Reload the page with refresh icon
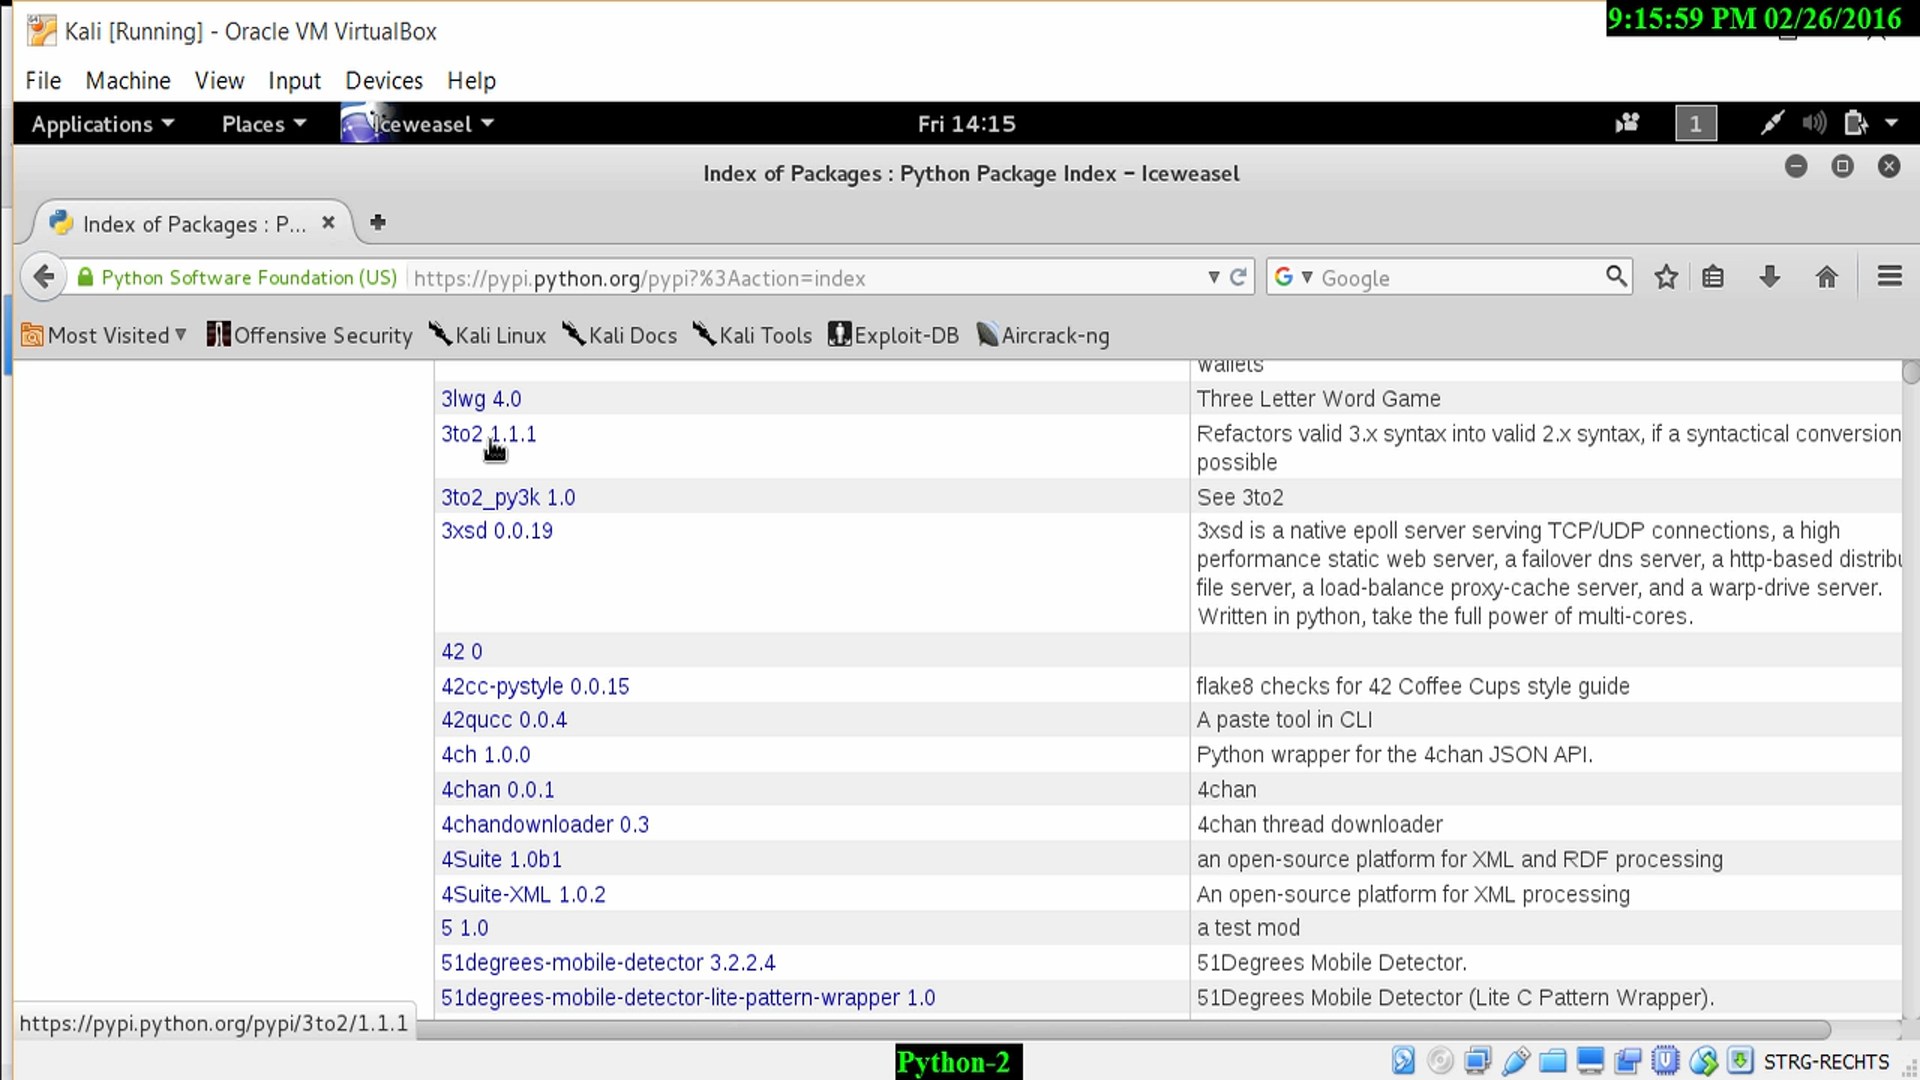 pyautogui.click(x=1238, y=277)
